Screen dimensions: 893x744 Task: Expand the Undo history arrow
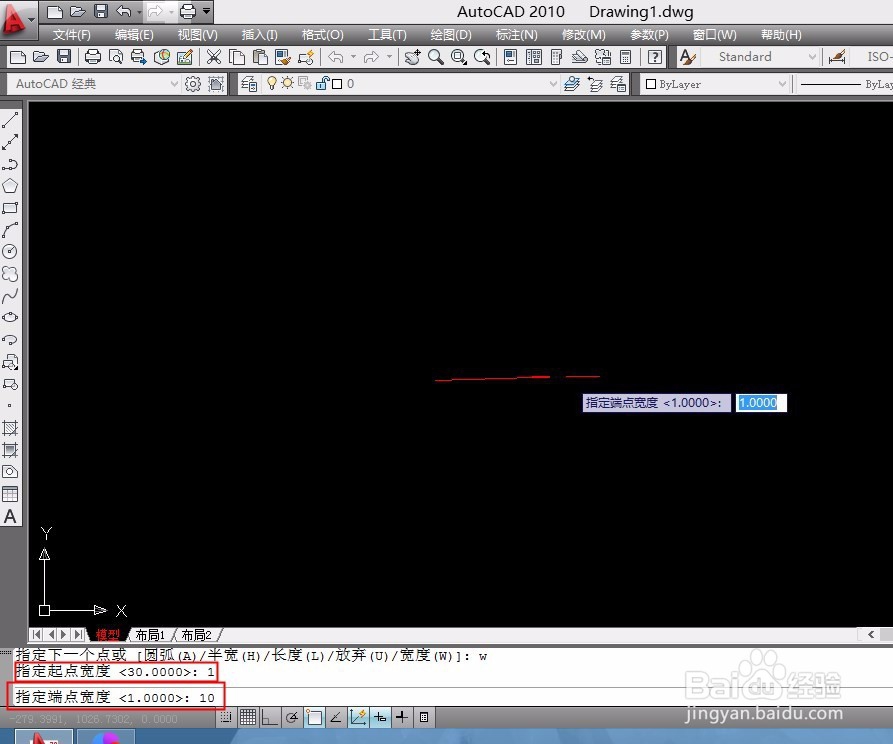[x=353, y=56]
